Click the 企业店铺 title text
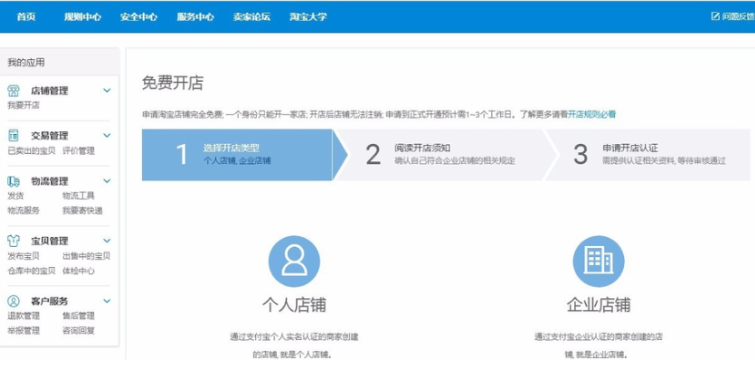 [599, 305]
